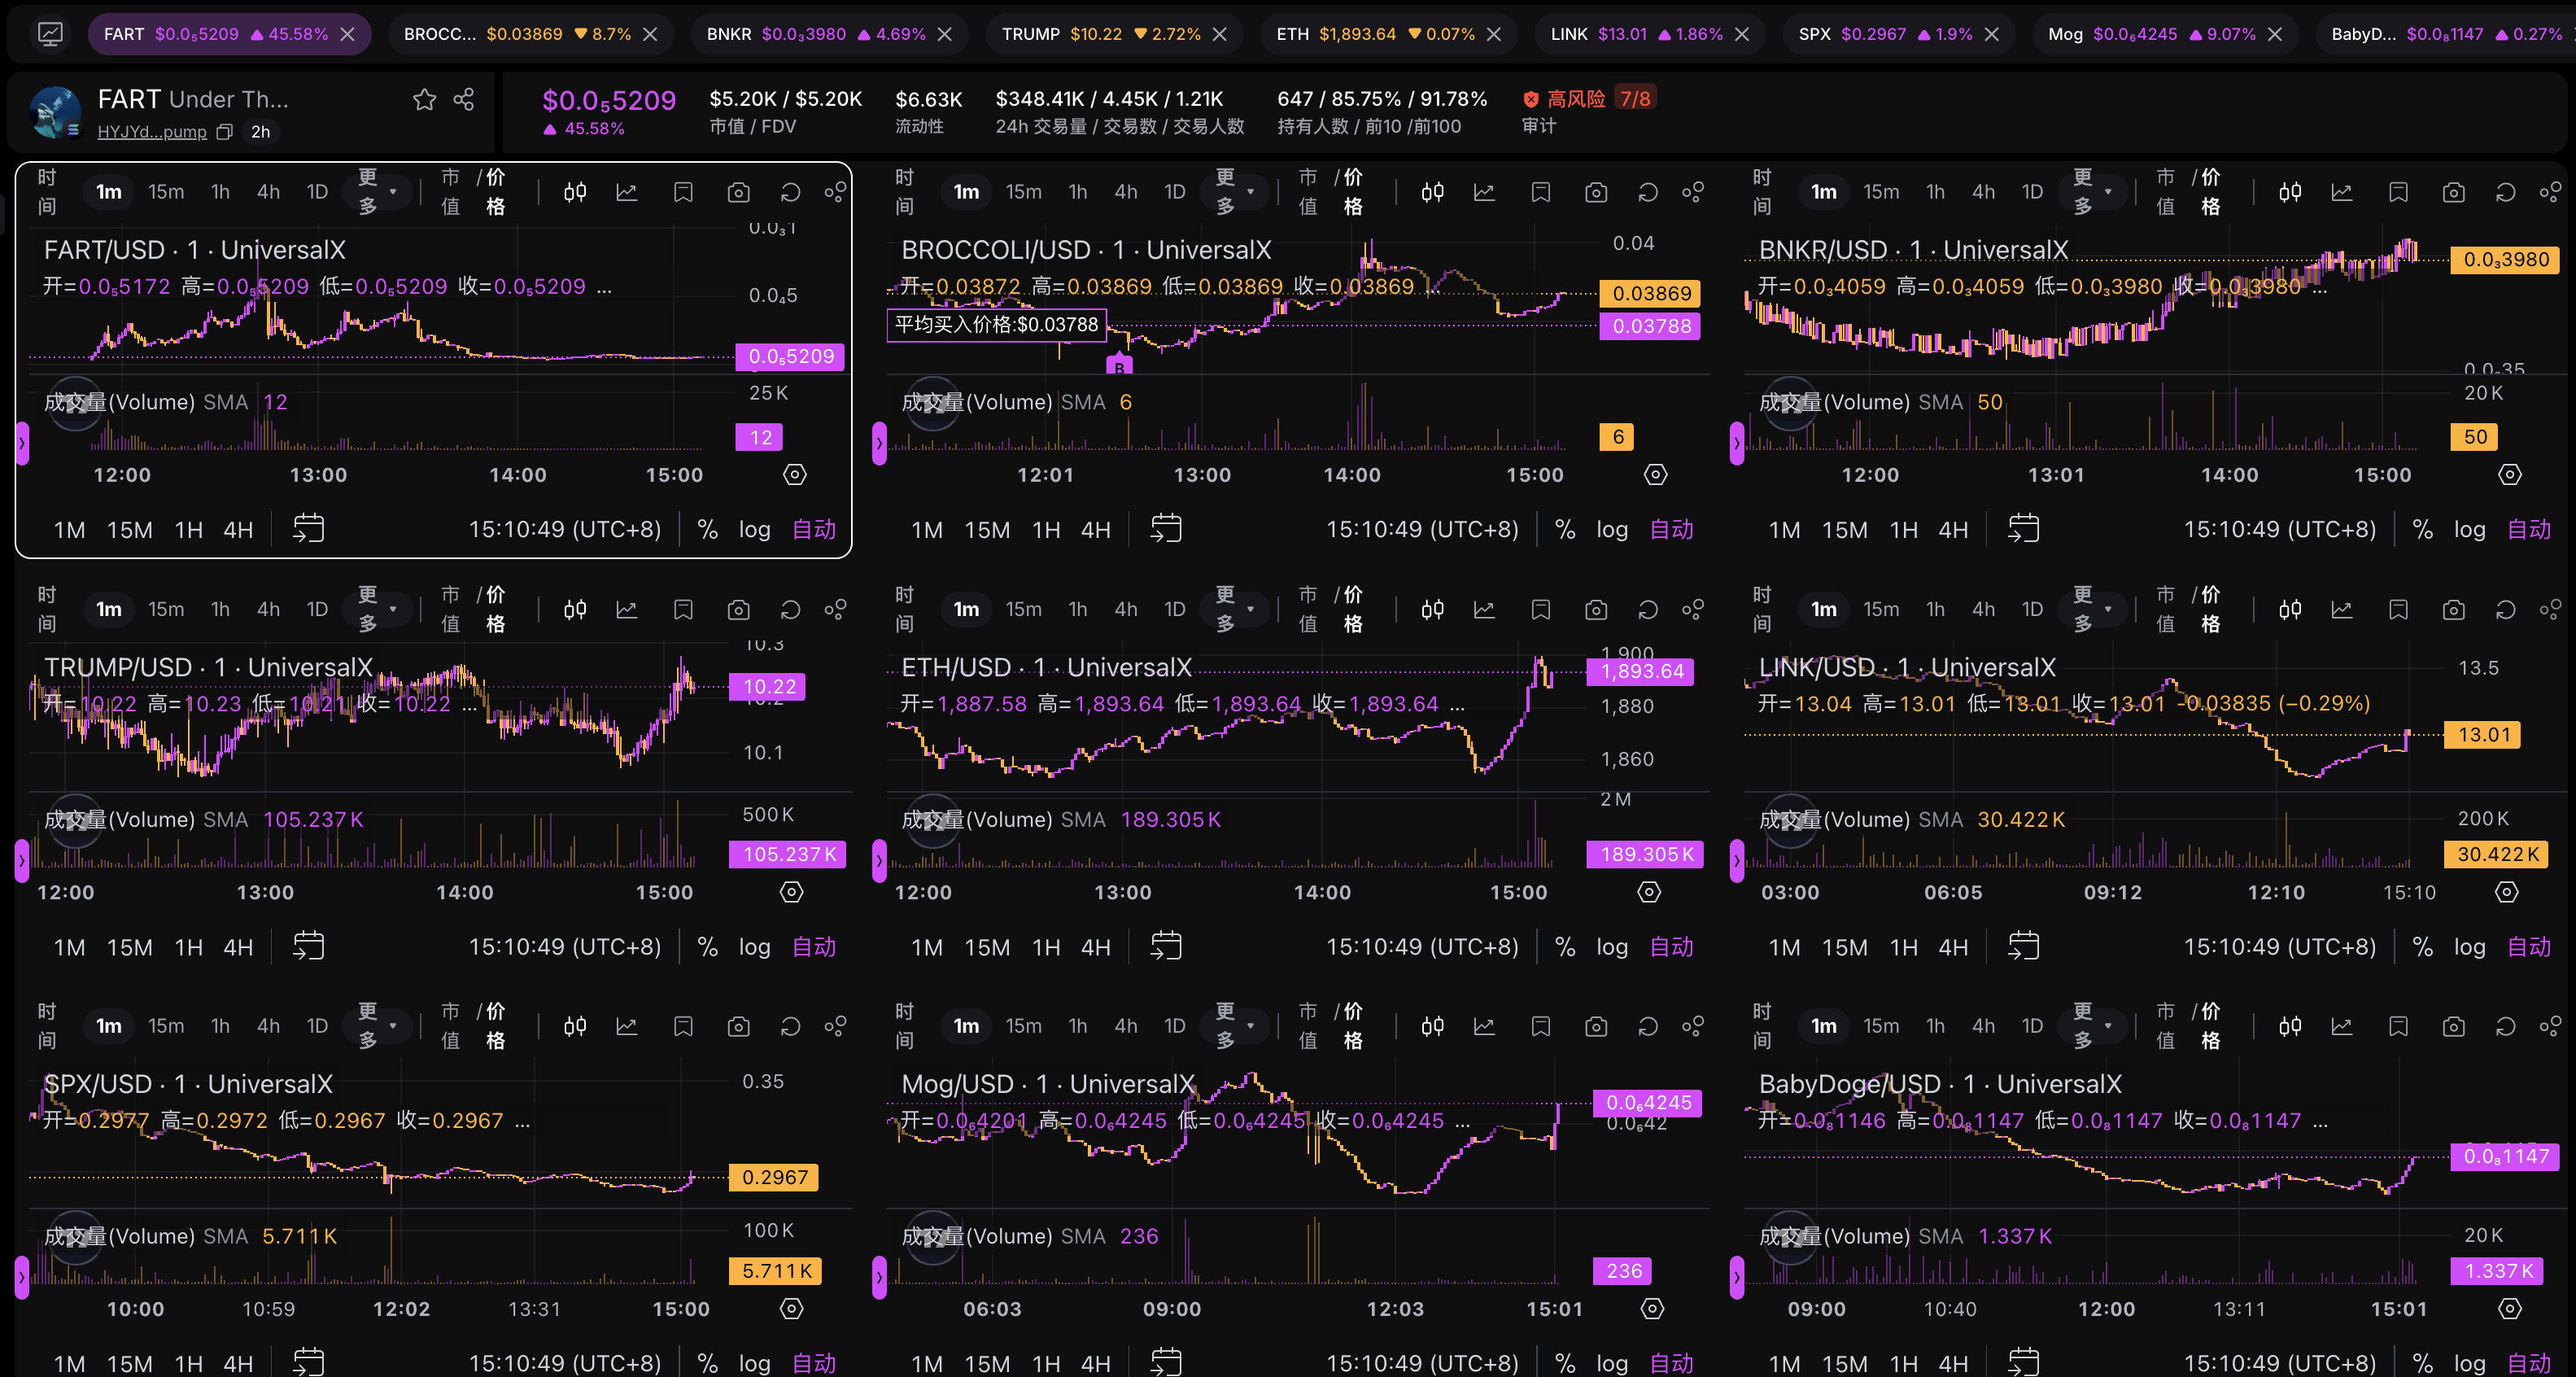This screenshot has height=1377, width=2576.
Task: Toggle percent scale on ETH/USD chart
Action: coord(1565,946)
